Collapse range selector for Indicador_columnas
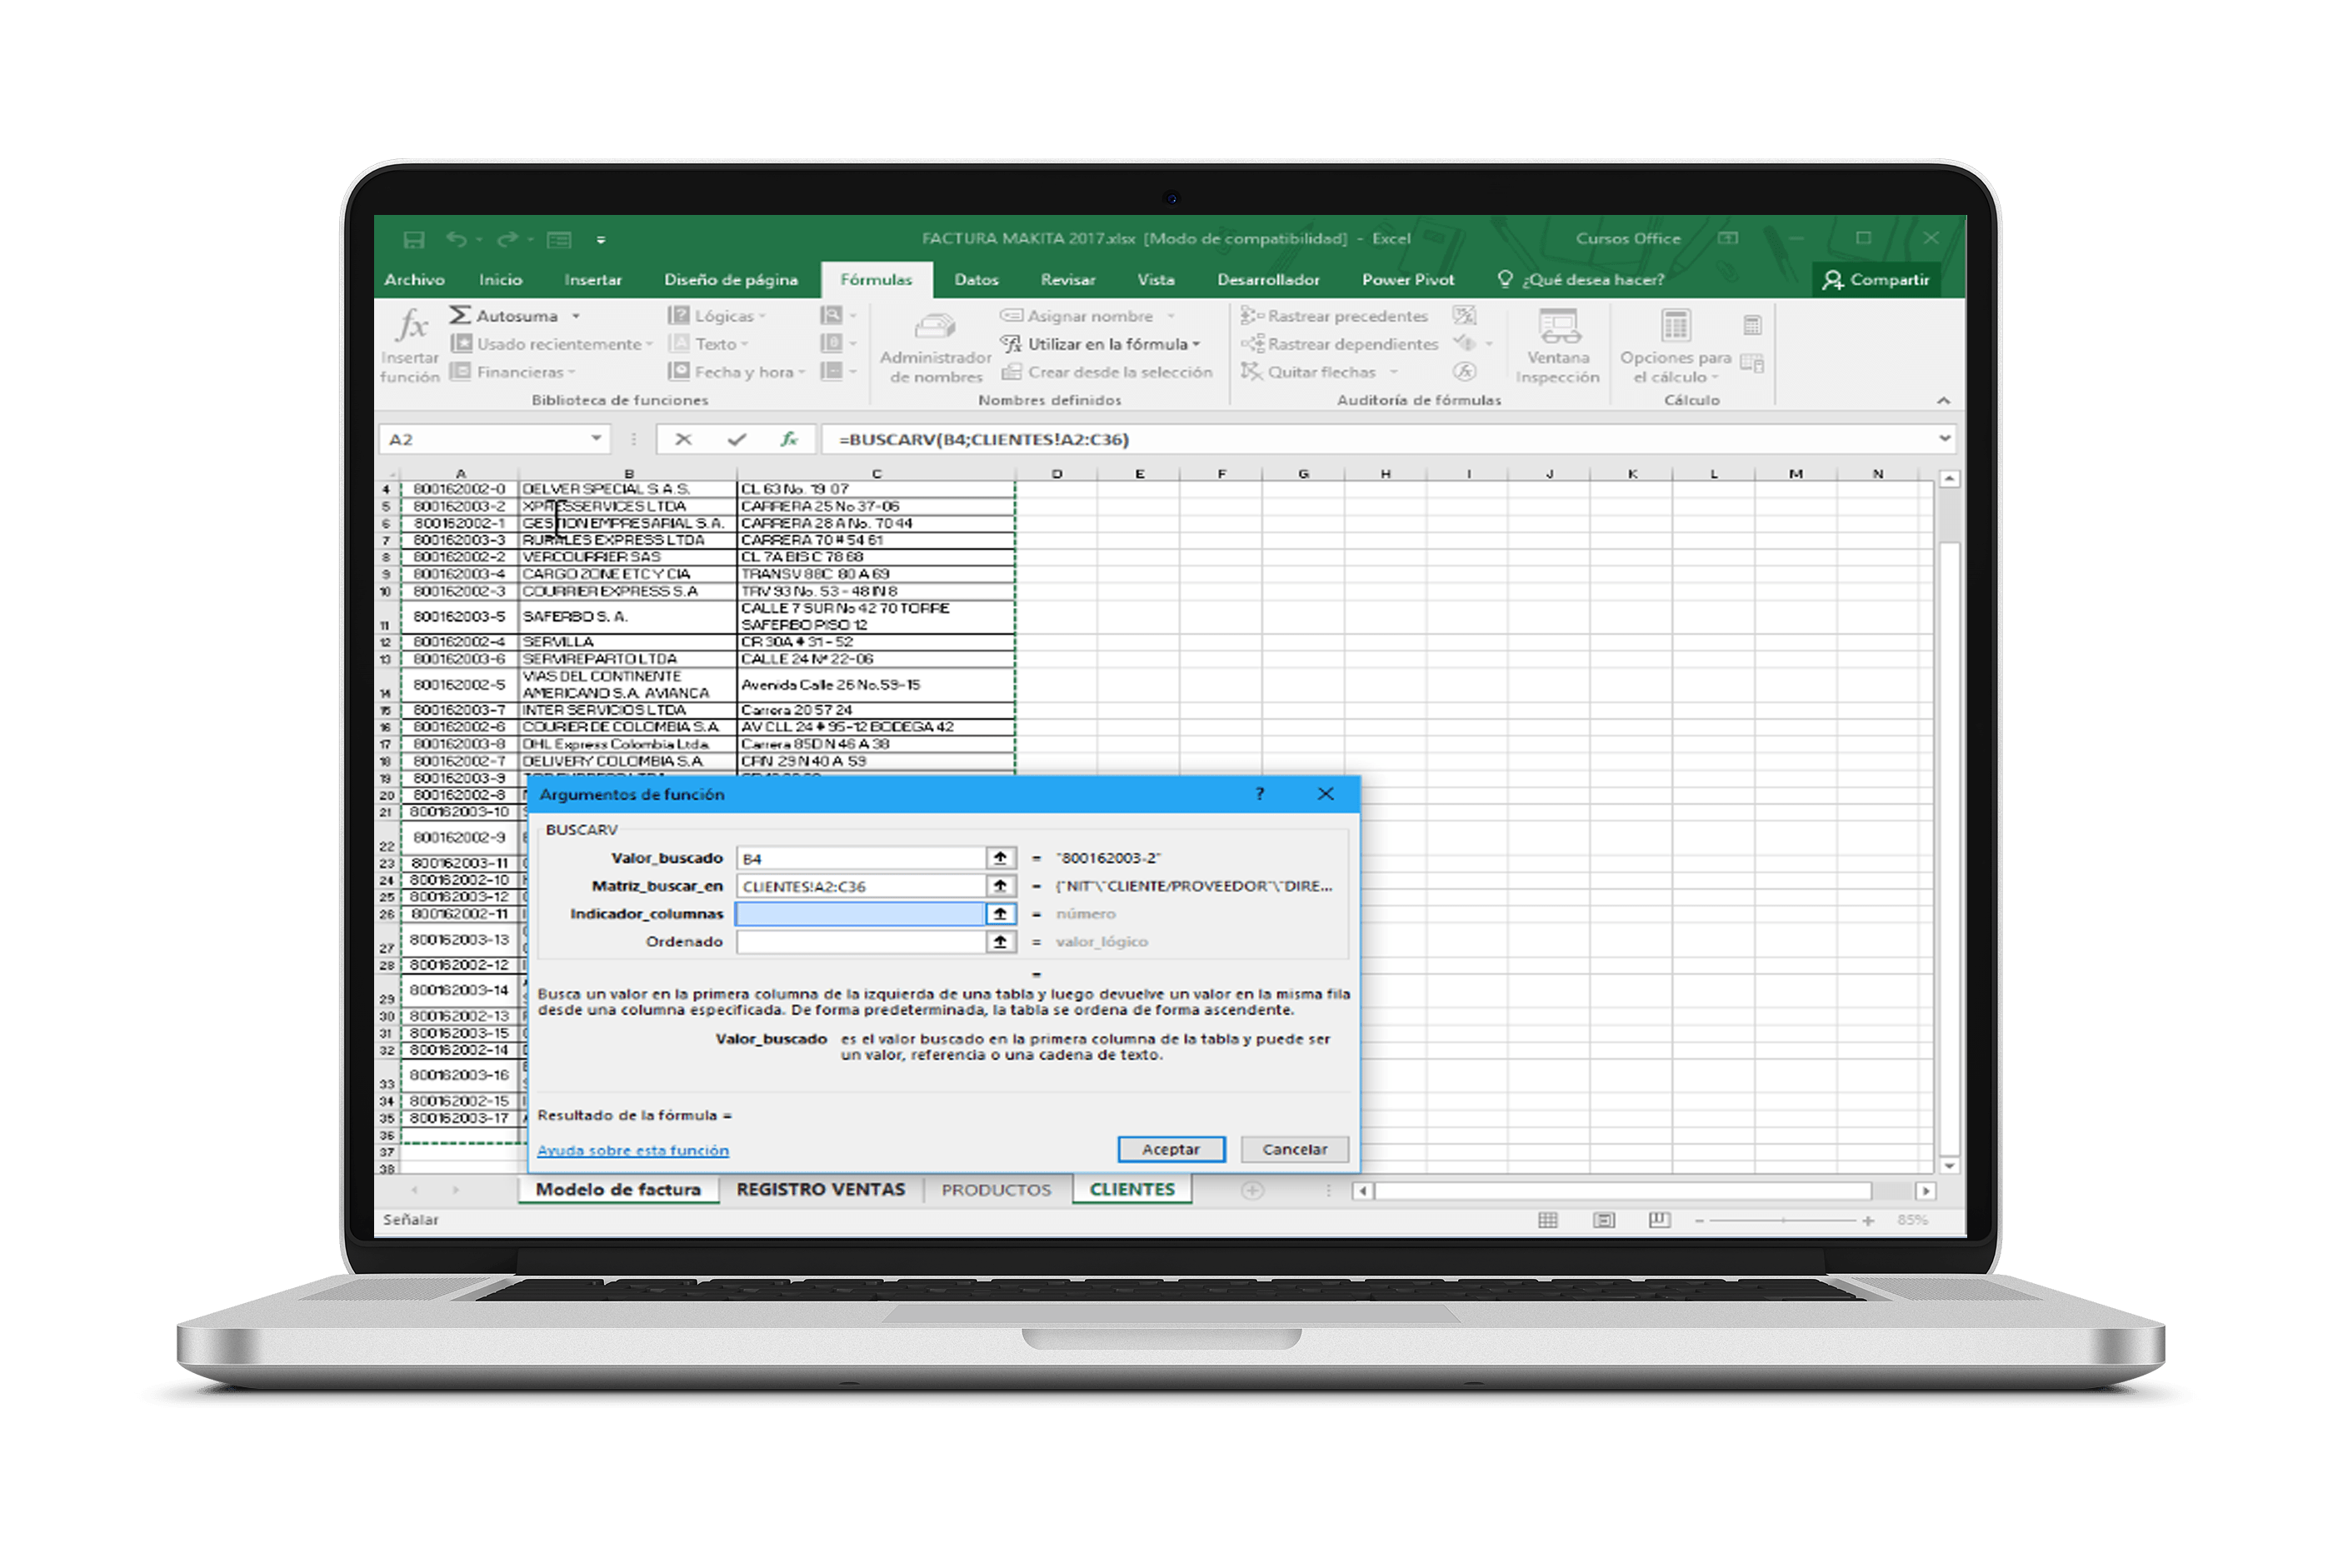This screenshot has width=2333, height=1568. [x=1000, y=914]
